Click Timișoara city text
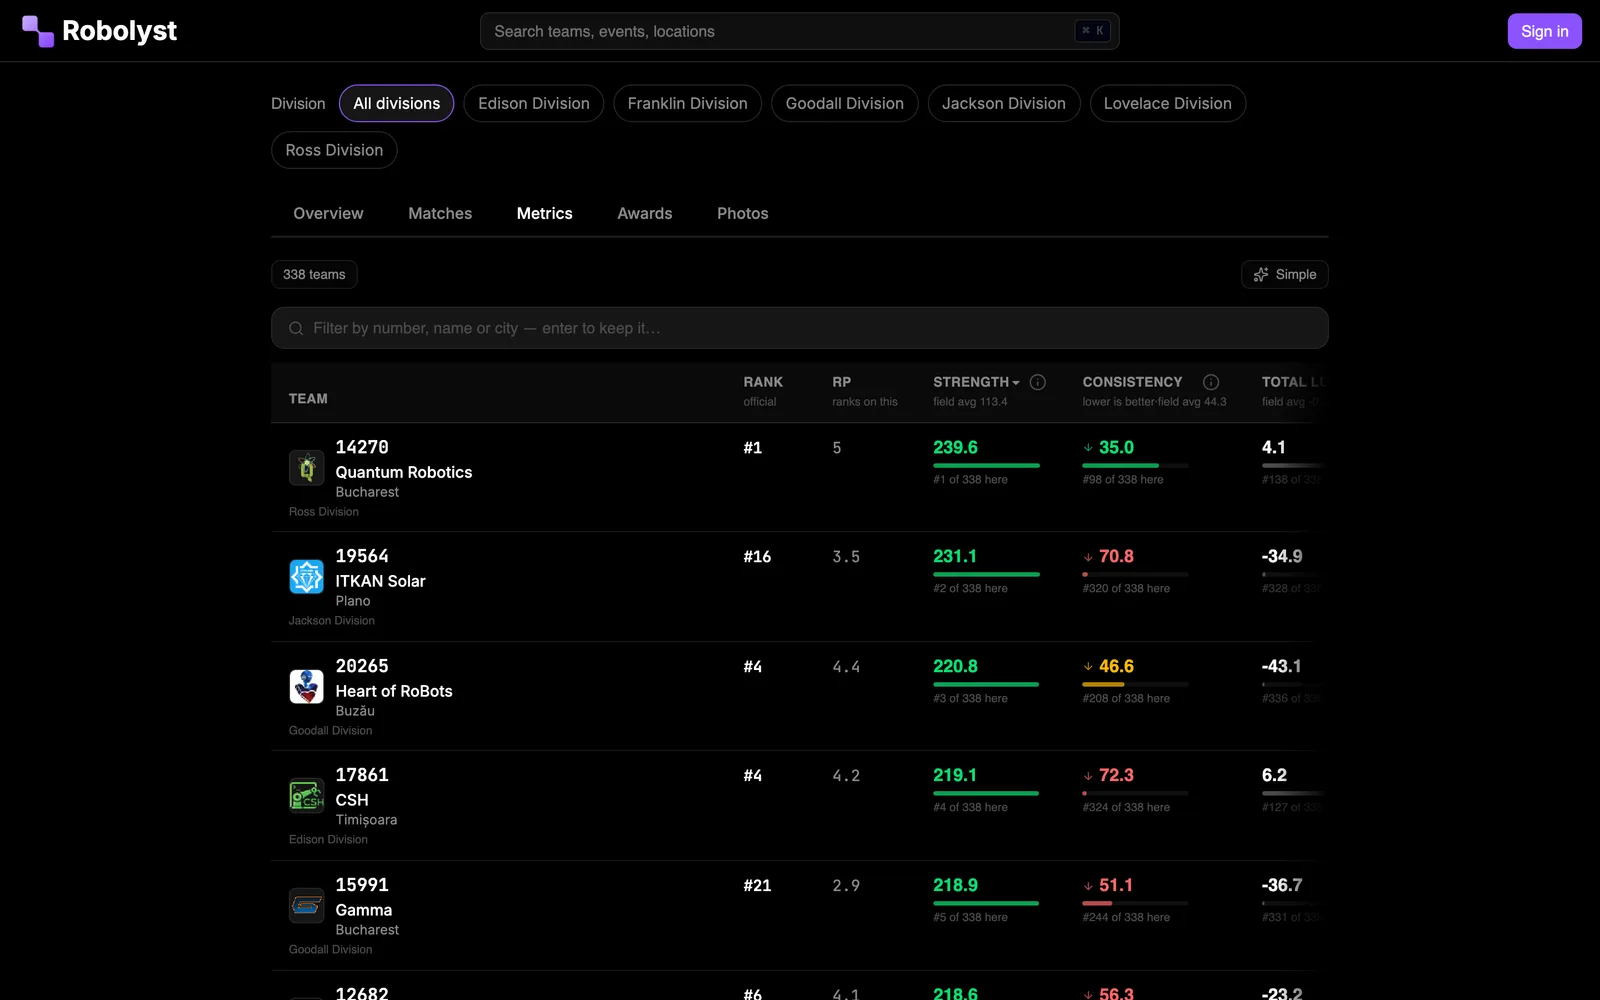 coord(366,820)
